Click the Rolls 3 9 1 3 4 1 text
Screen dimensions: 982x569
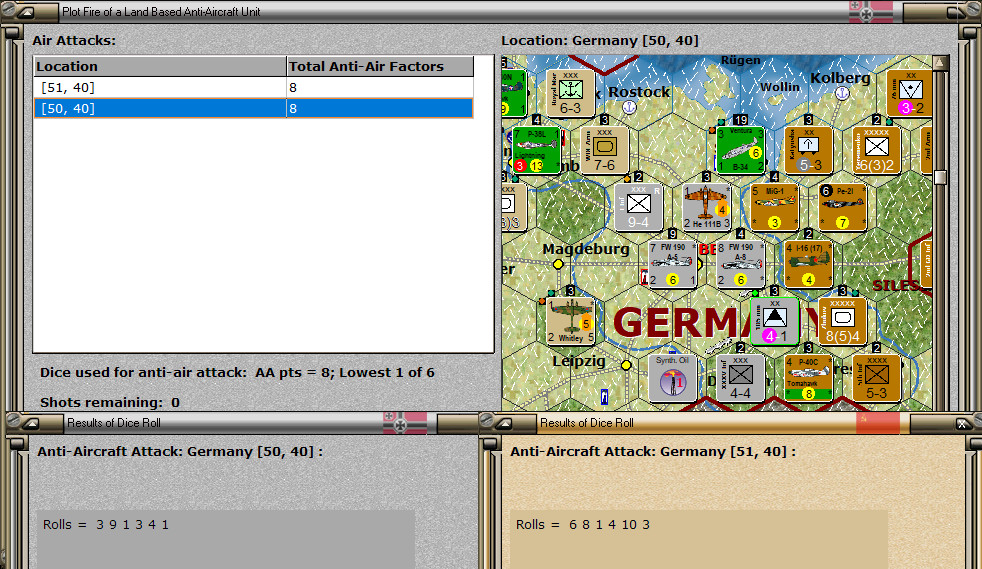(x=106, y=525)
